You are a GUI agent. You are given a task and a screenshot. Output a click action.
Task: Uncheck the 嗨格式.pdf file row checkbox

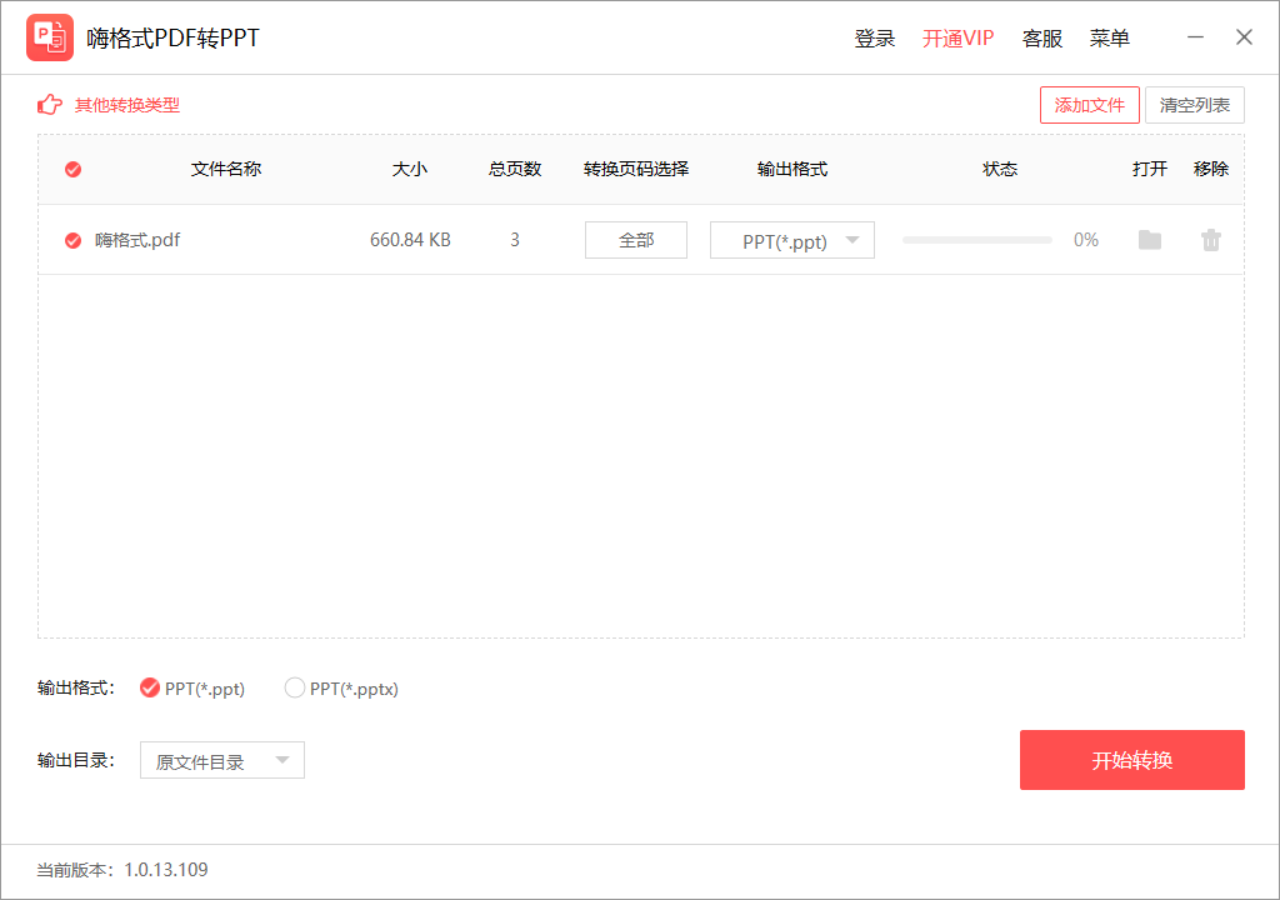pyautogui.click(x=73, y=241)
